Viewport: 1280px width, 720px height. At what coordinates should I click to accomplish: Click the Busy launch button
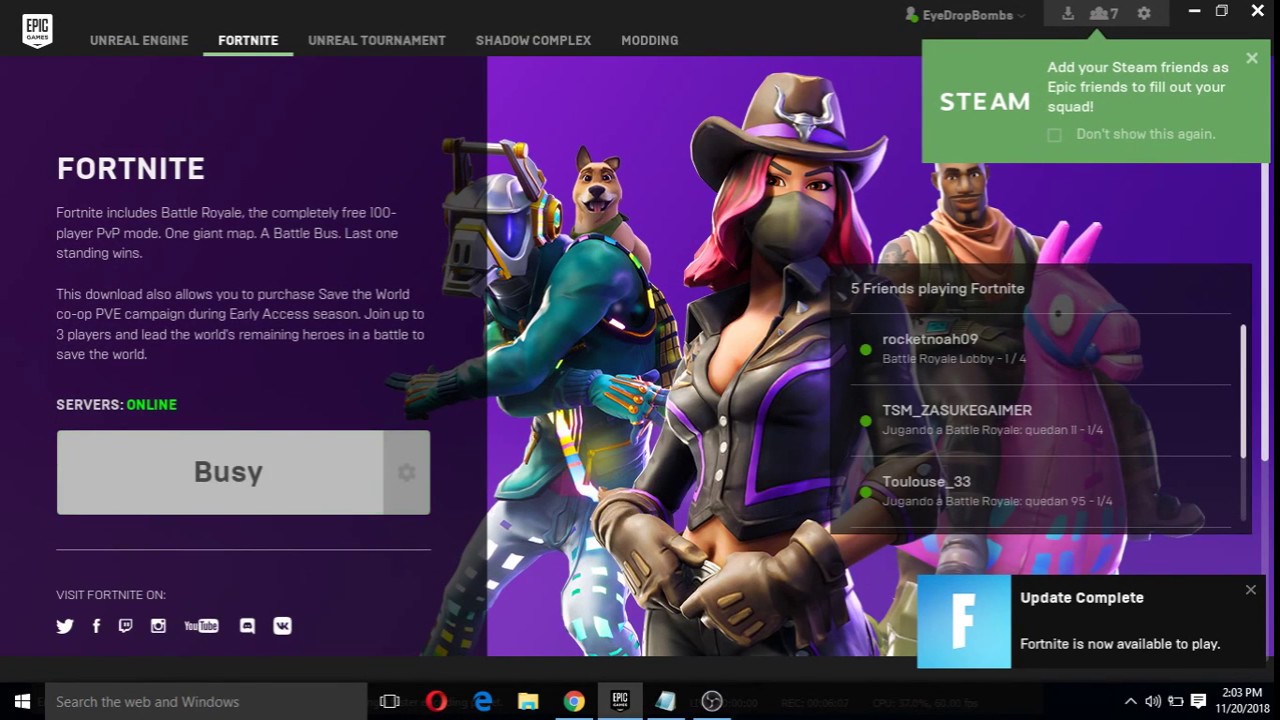click(x=220, y=472)
